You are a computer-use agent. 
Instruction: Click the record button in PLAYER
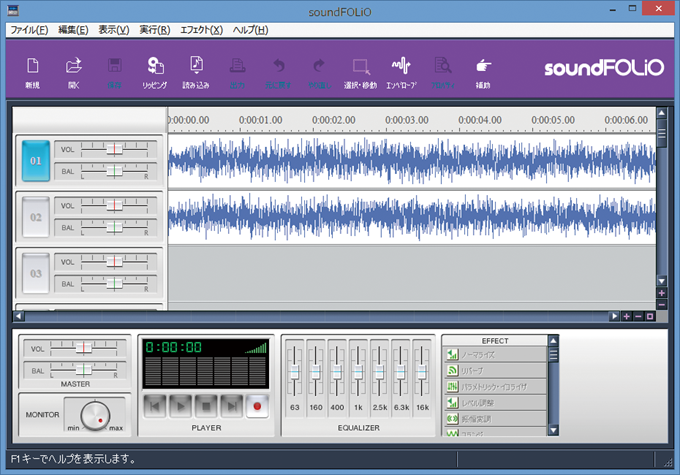257,406
